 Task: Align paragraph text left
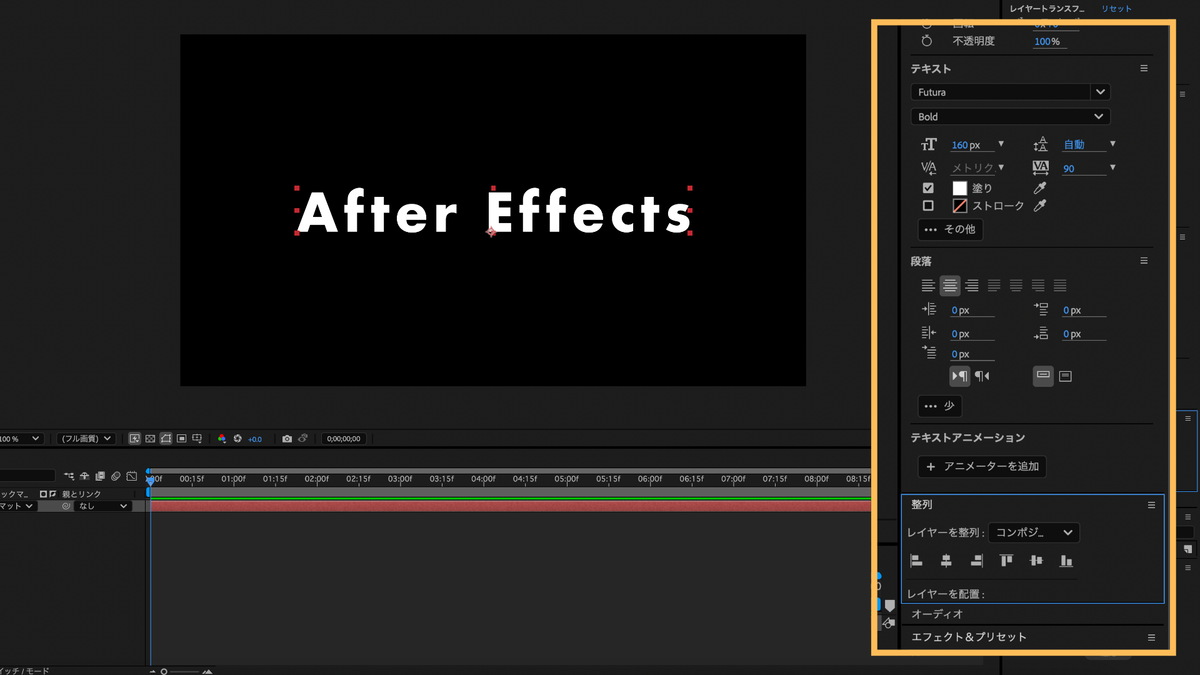pos(928,286)
